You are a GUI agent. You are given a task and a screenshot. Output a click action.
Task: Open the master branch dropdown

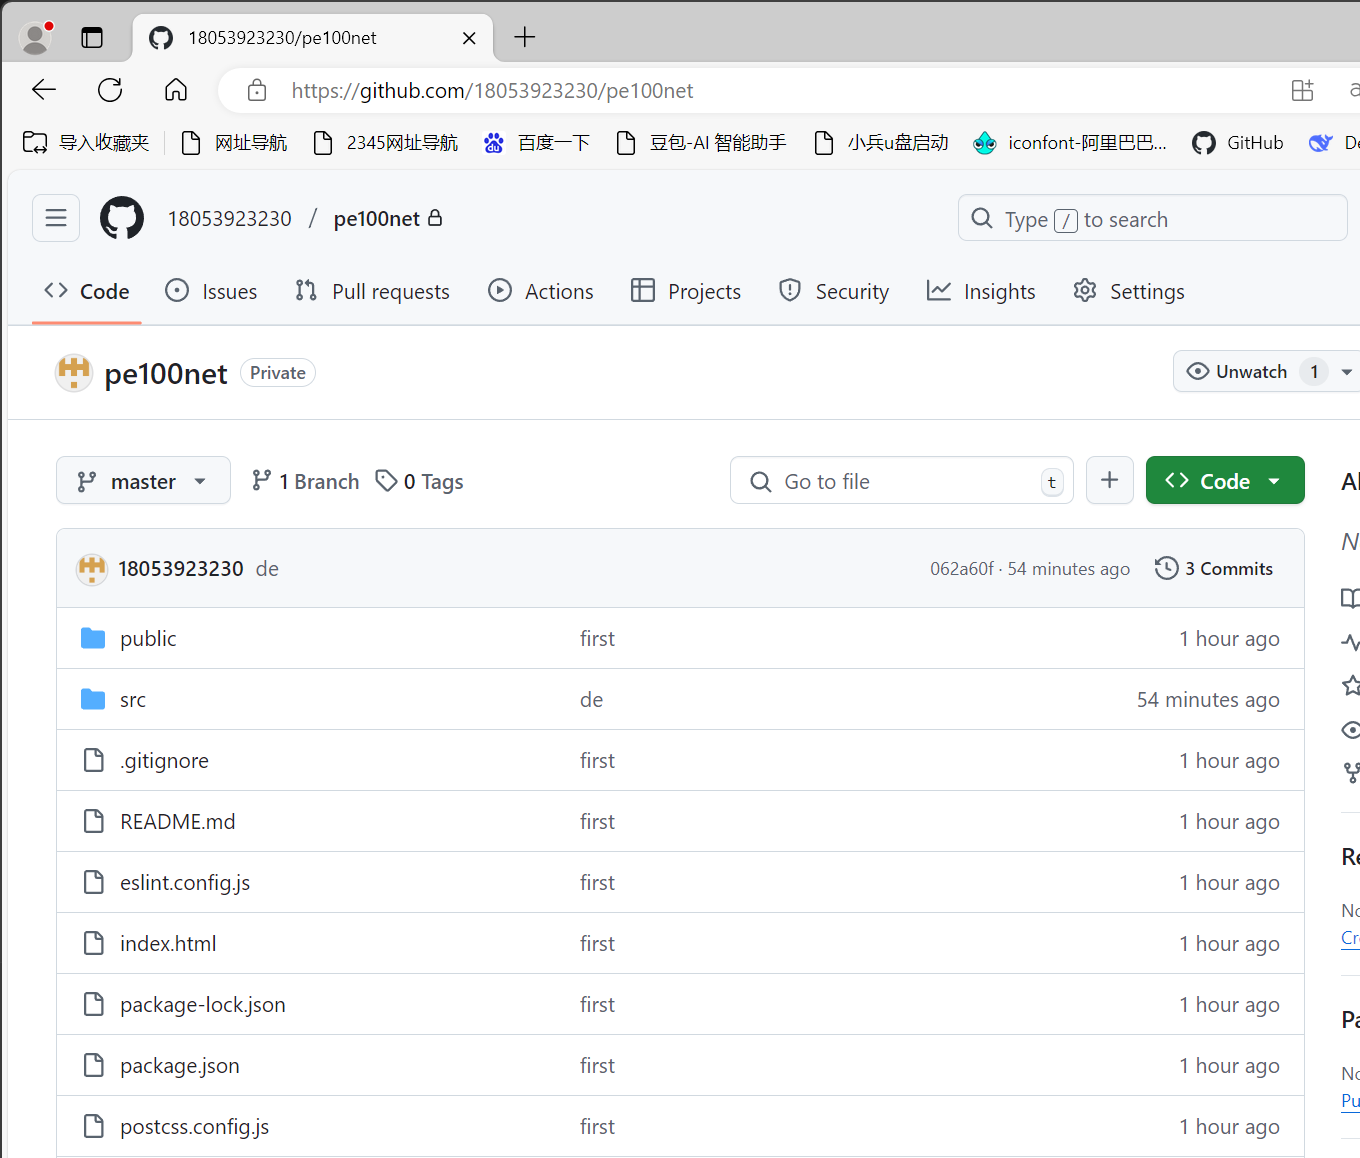143,481
